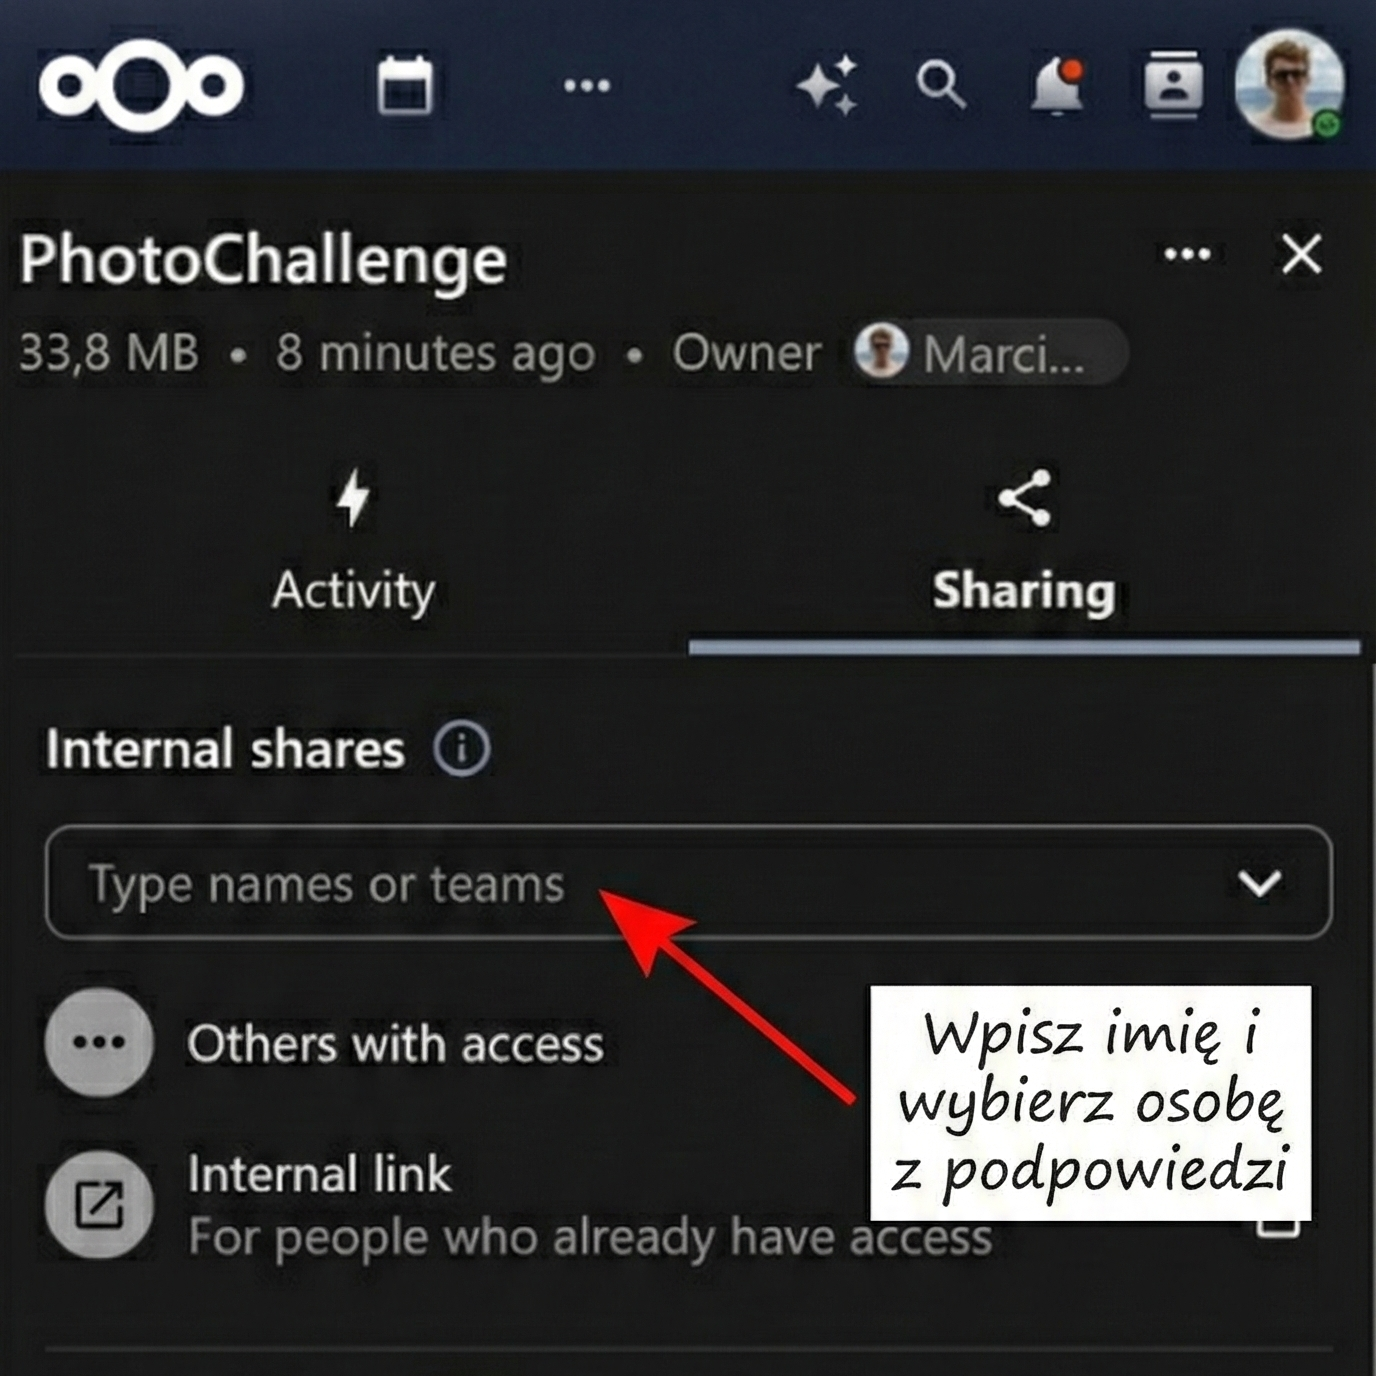Click the Internal link label
The height and width of the screenshot is (1376, 1376).
[319, 1174]
